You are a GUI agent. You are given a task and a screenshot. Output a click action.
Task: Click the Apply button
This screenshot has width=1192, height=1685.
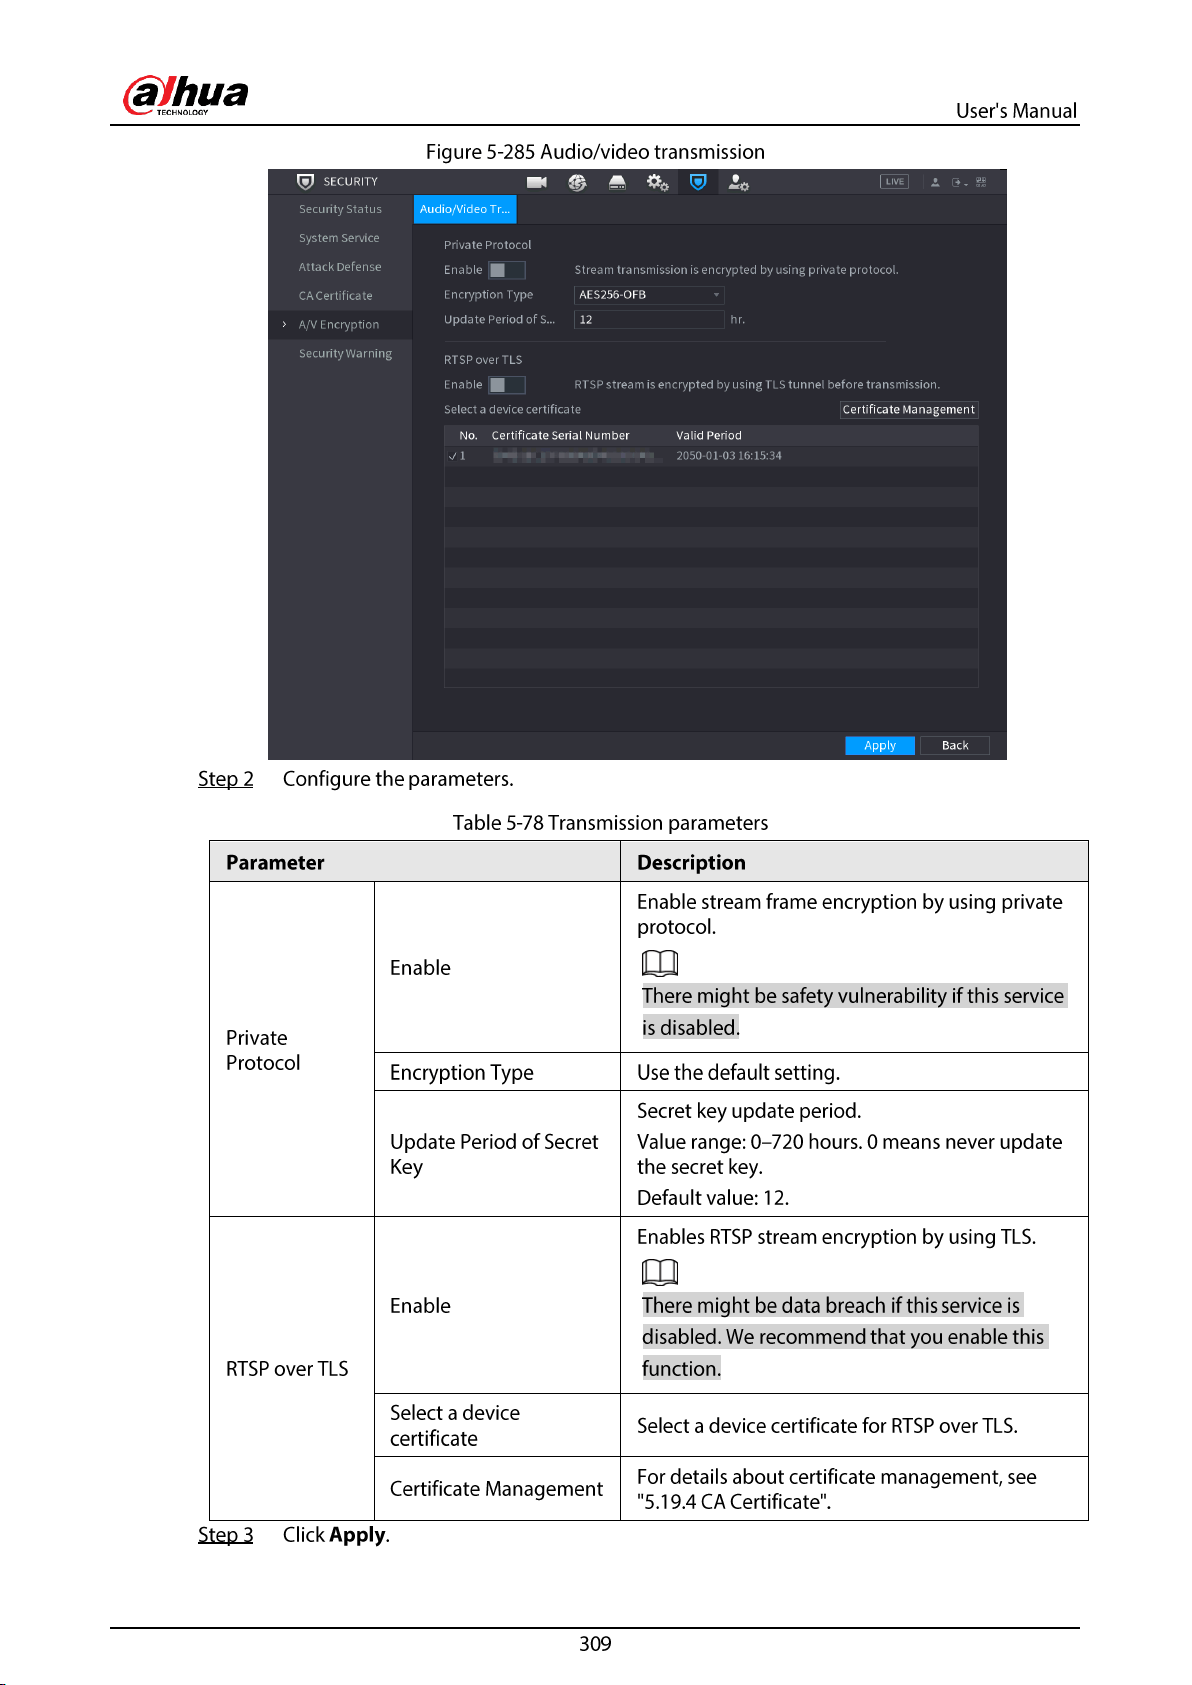coord(880,746)
